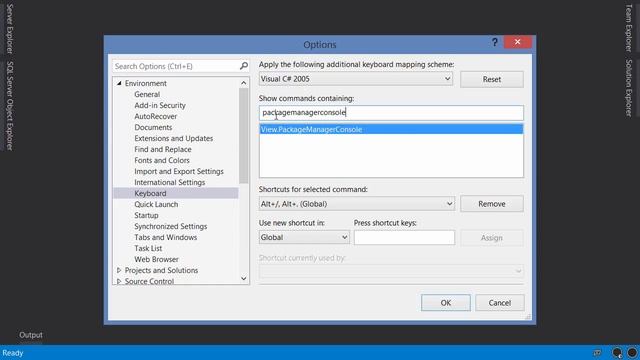Switch to the Output tab
The image size is (640, 360).
point(31,335)
